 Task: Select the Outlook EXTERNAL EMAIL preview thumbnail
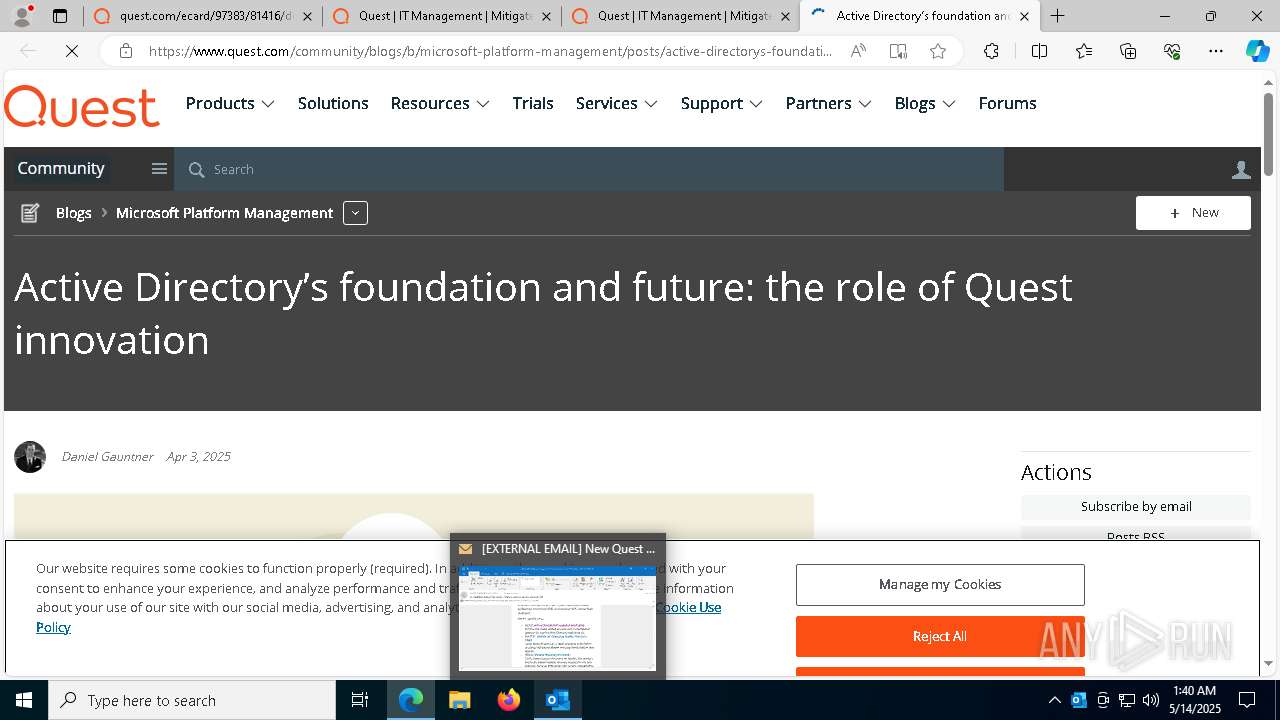tap(558, 607)
